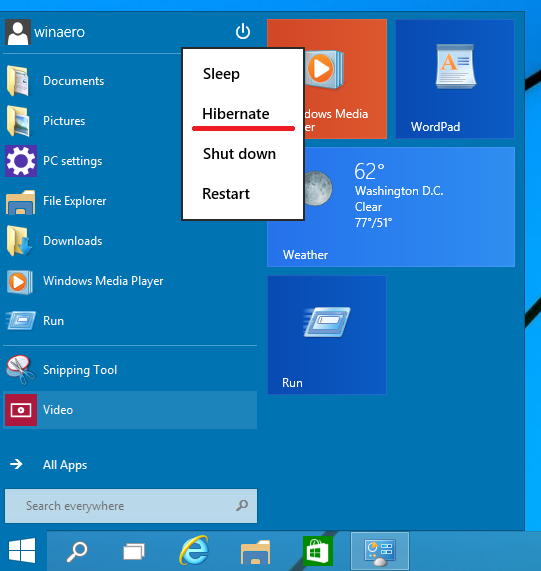This screenshot has height=571, width=541.
Task: Click the Pictures label
Action: pyautogui.click(x=64, y=121)
